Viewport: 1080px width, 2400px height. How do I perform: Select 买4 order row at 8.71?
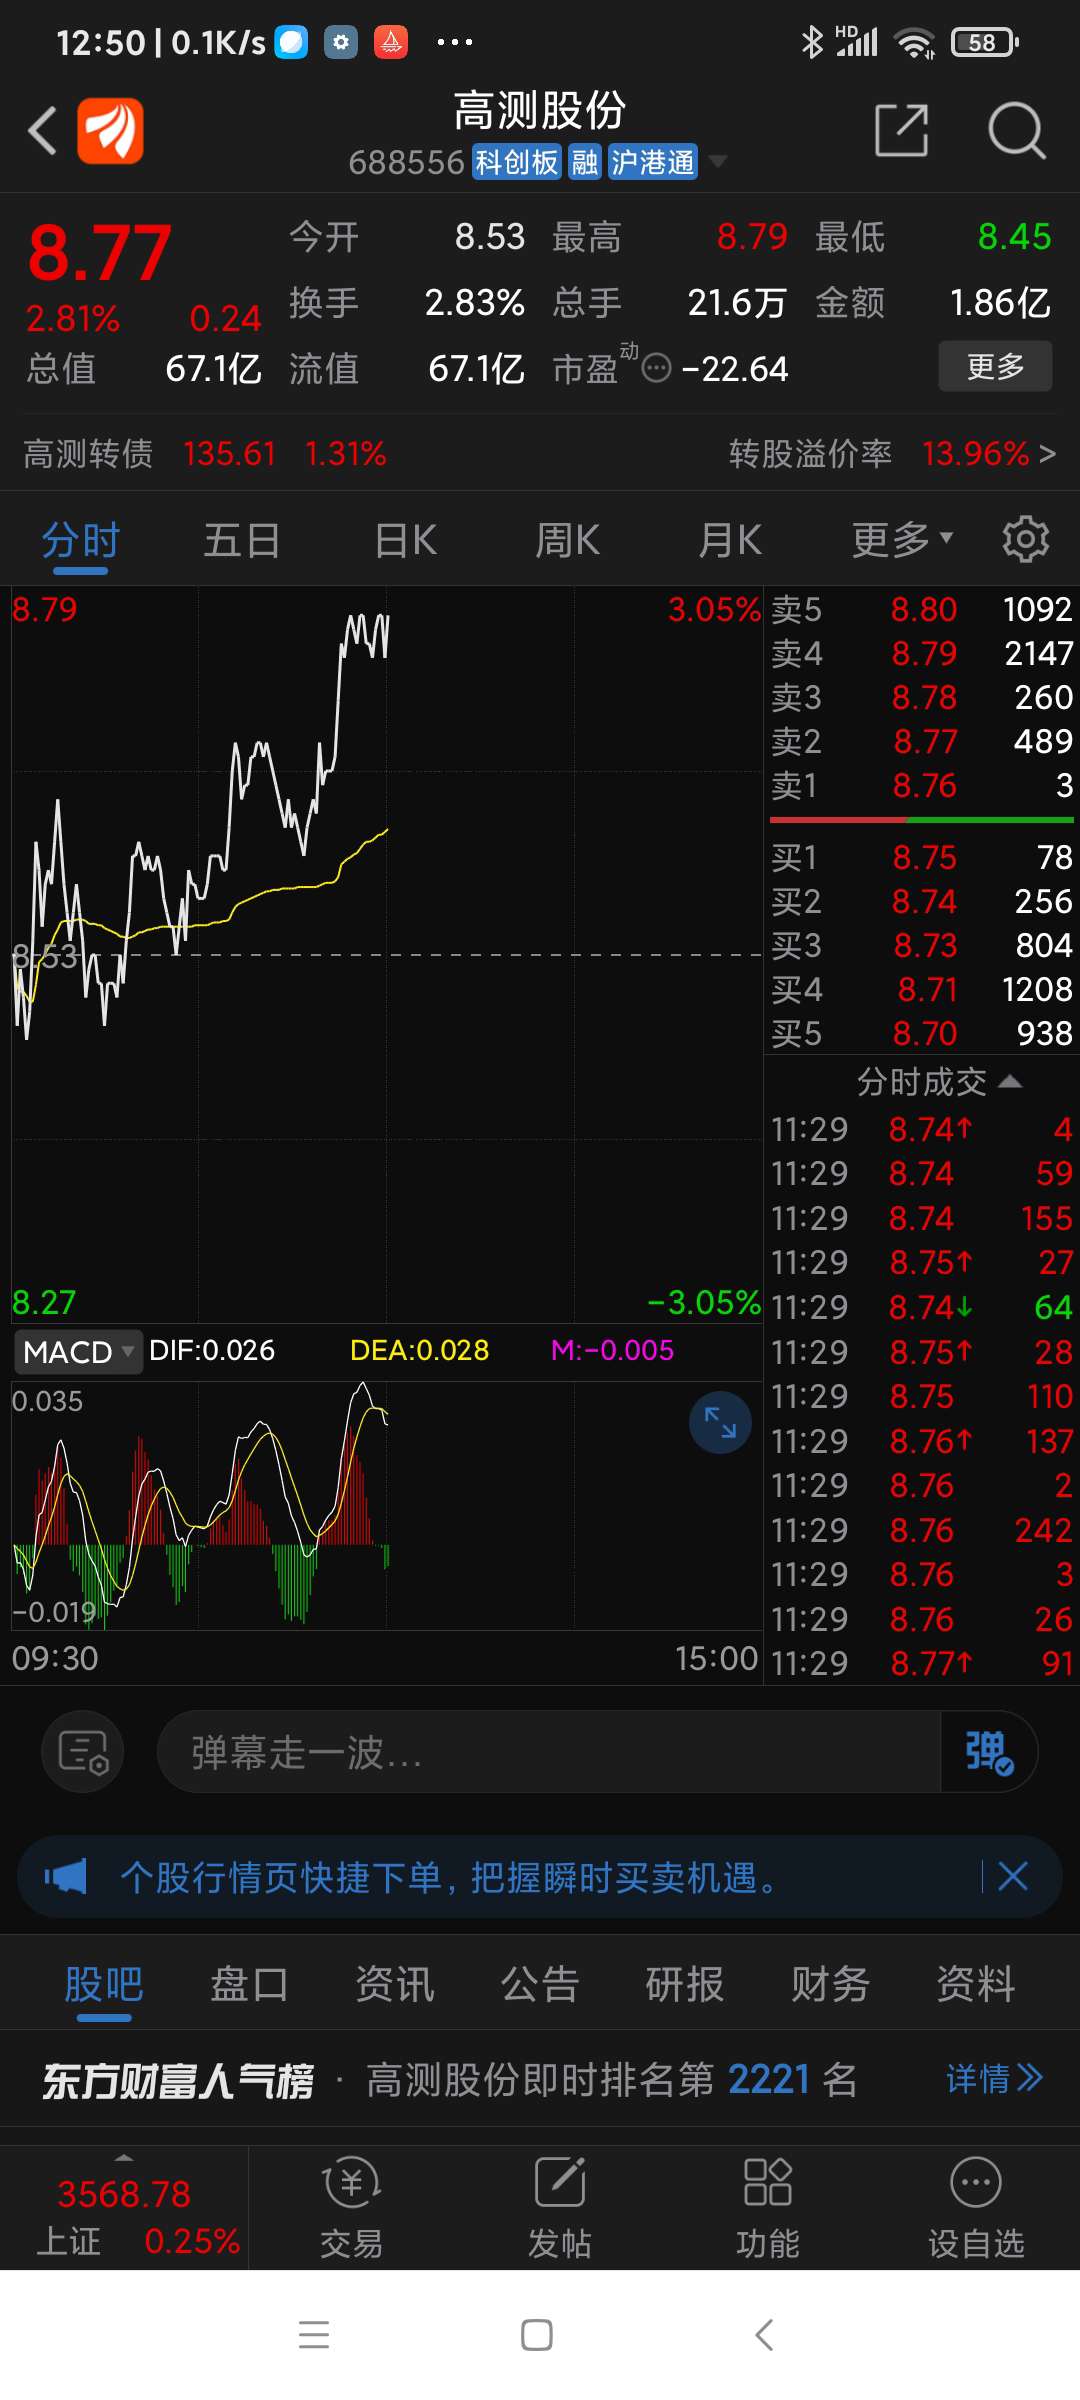tap(922, 989)
